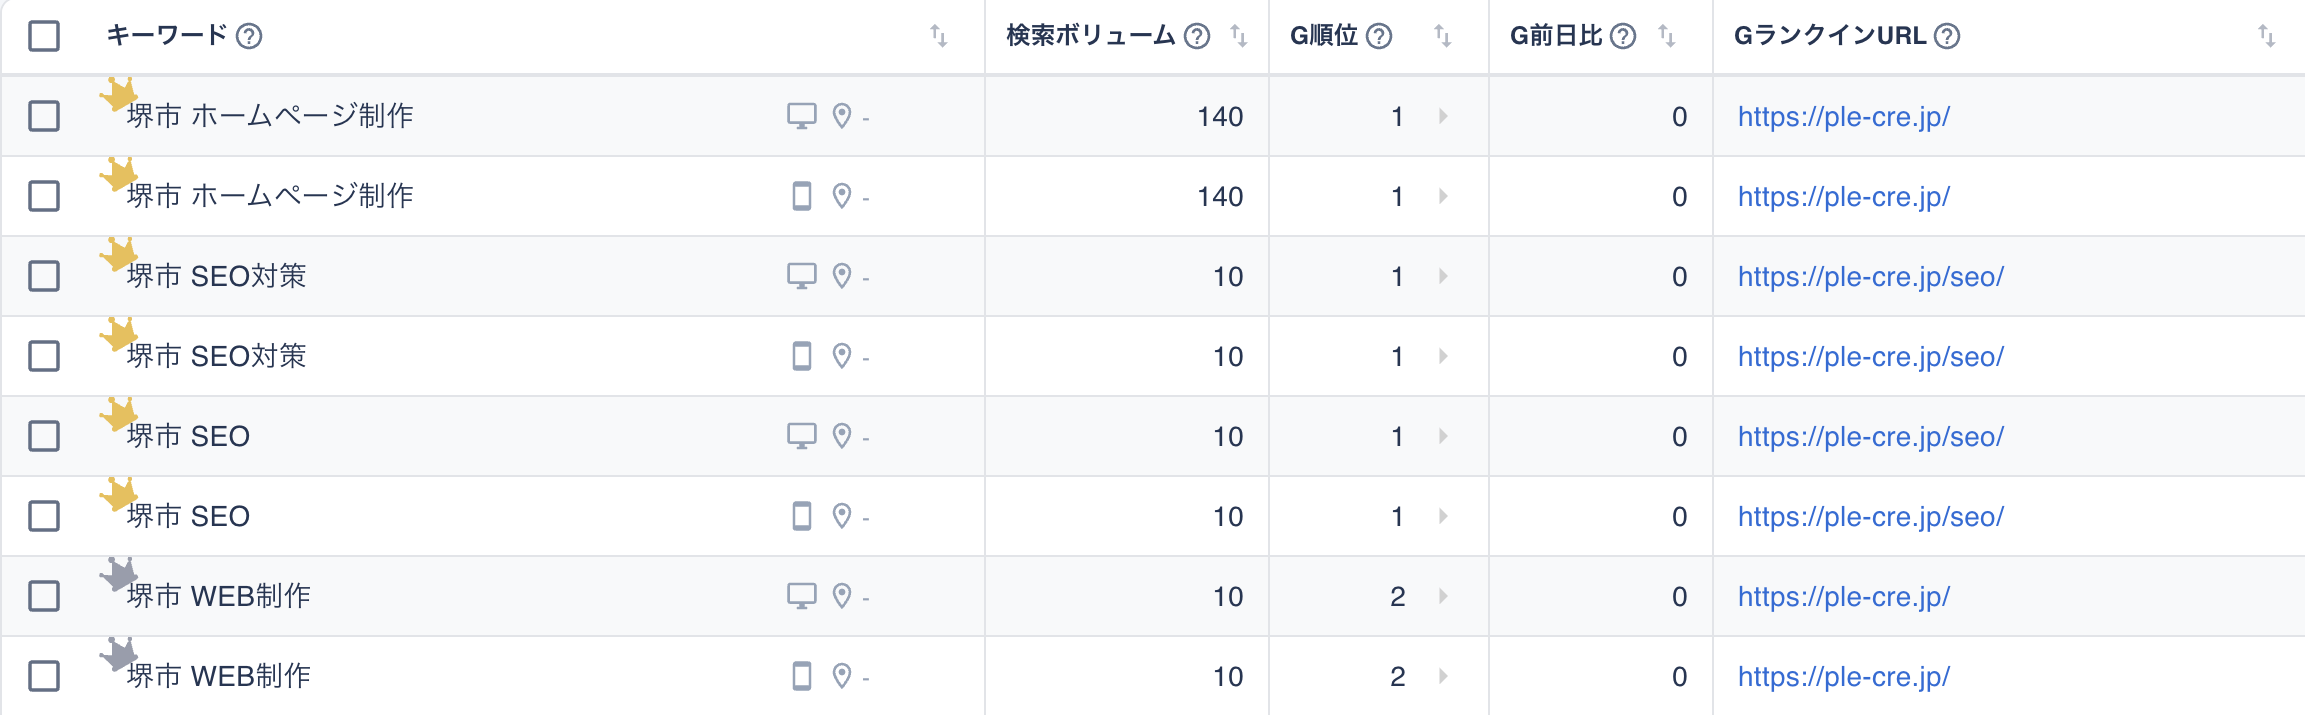Click location pin in desktop 堺市 SEO row
Image resolution: width=2305 pixels, height=715 pixels.
click(842, 436)
